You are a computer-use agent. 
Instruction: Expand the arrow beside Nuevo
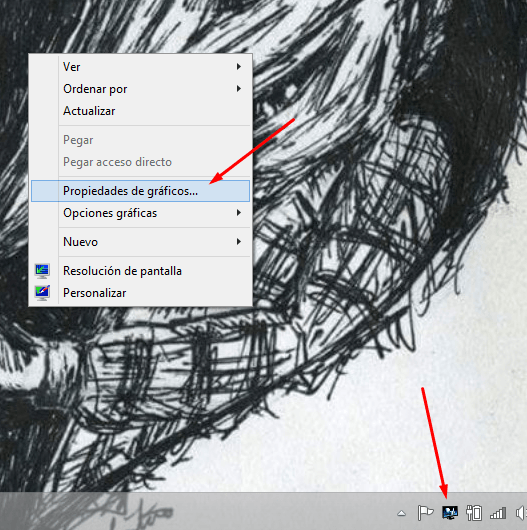[x=239, y=242]
